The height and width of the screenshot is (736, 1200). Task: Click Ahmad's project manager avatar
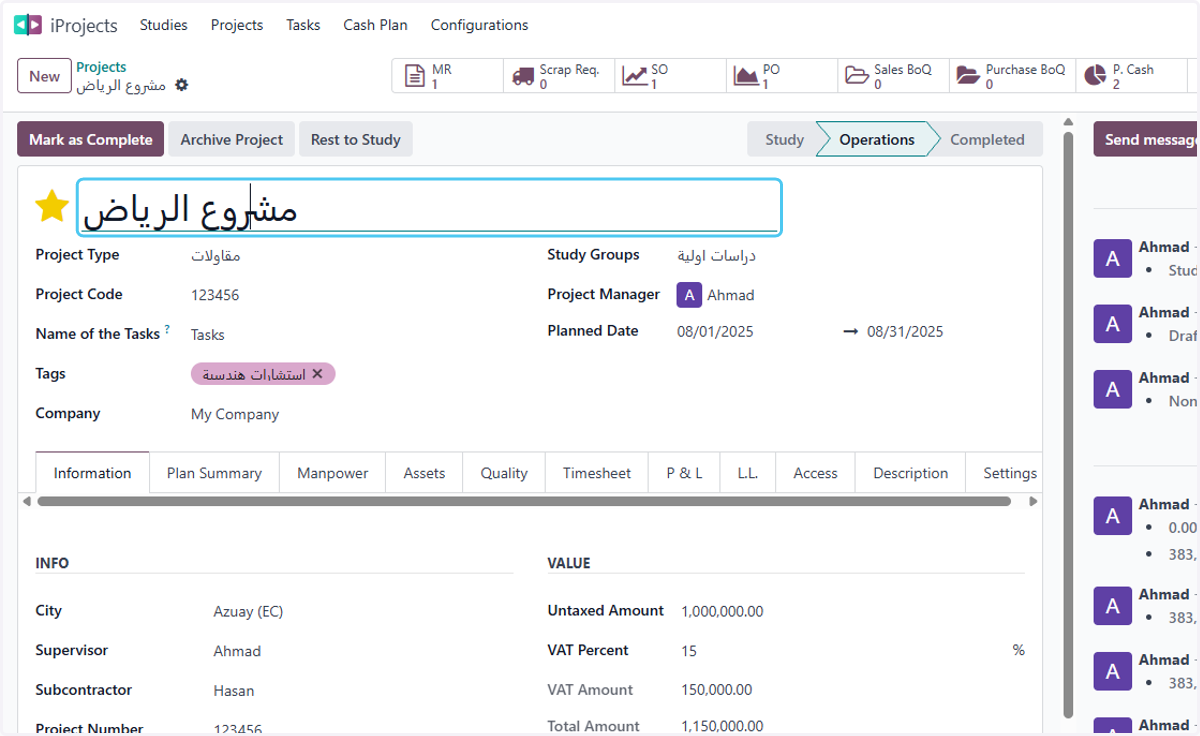coord(689,295)
